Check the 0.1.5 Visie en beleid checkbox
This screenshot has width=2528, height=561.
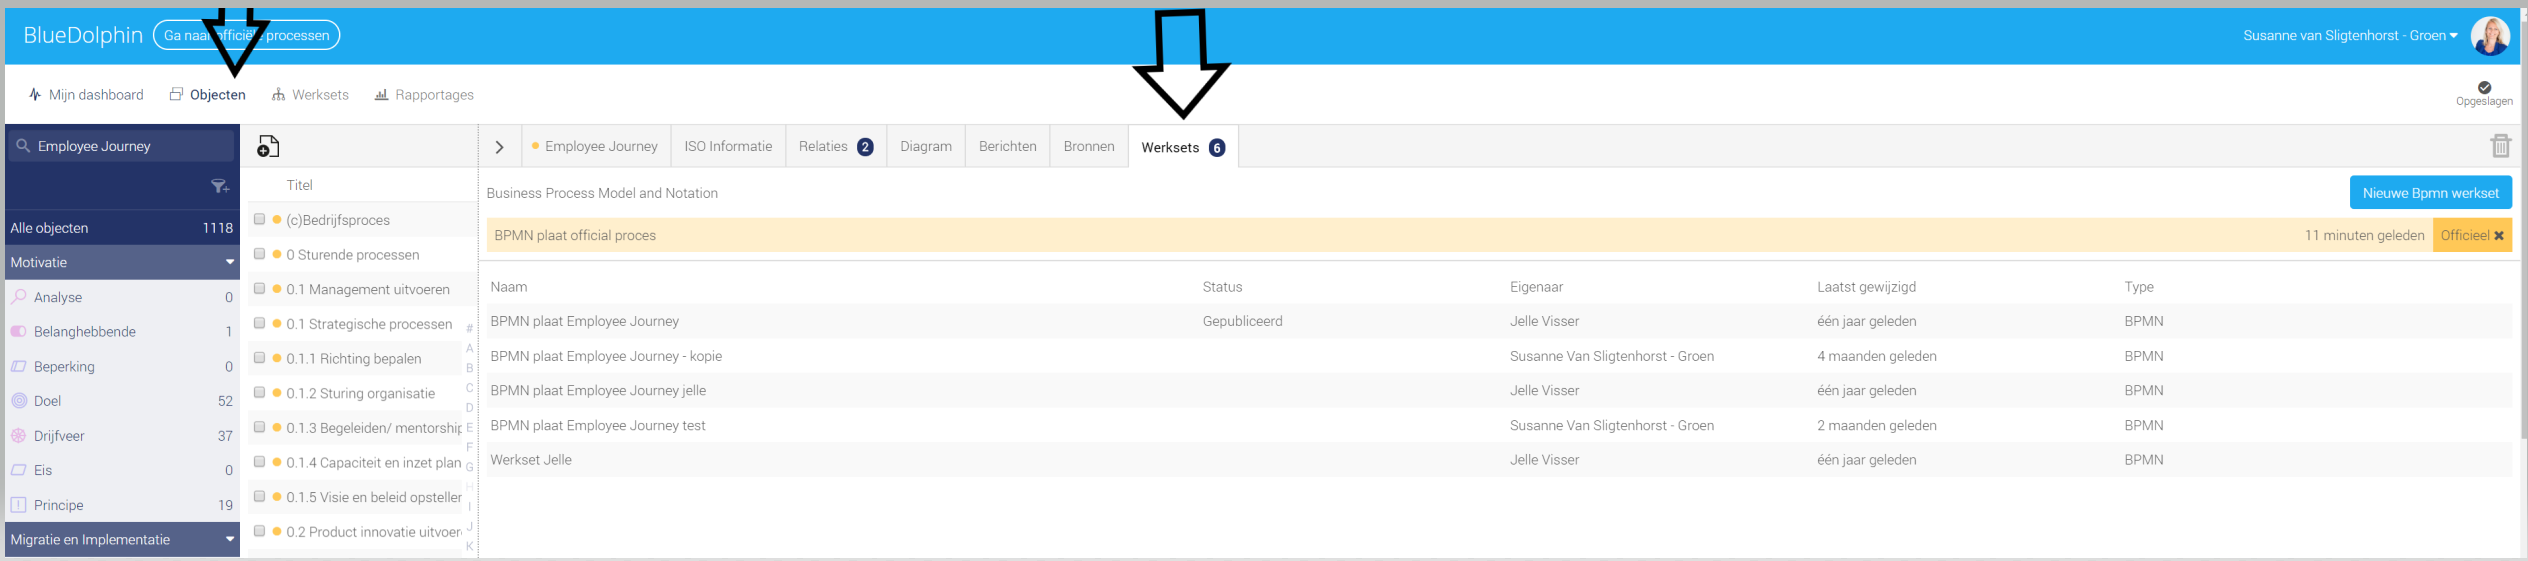259,496
